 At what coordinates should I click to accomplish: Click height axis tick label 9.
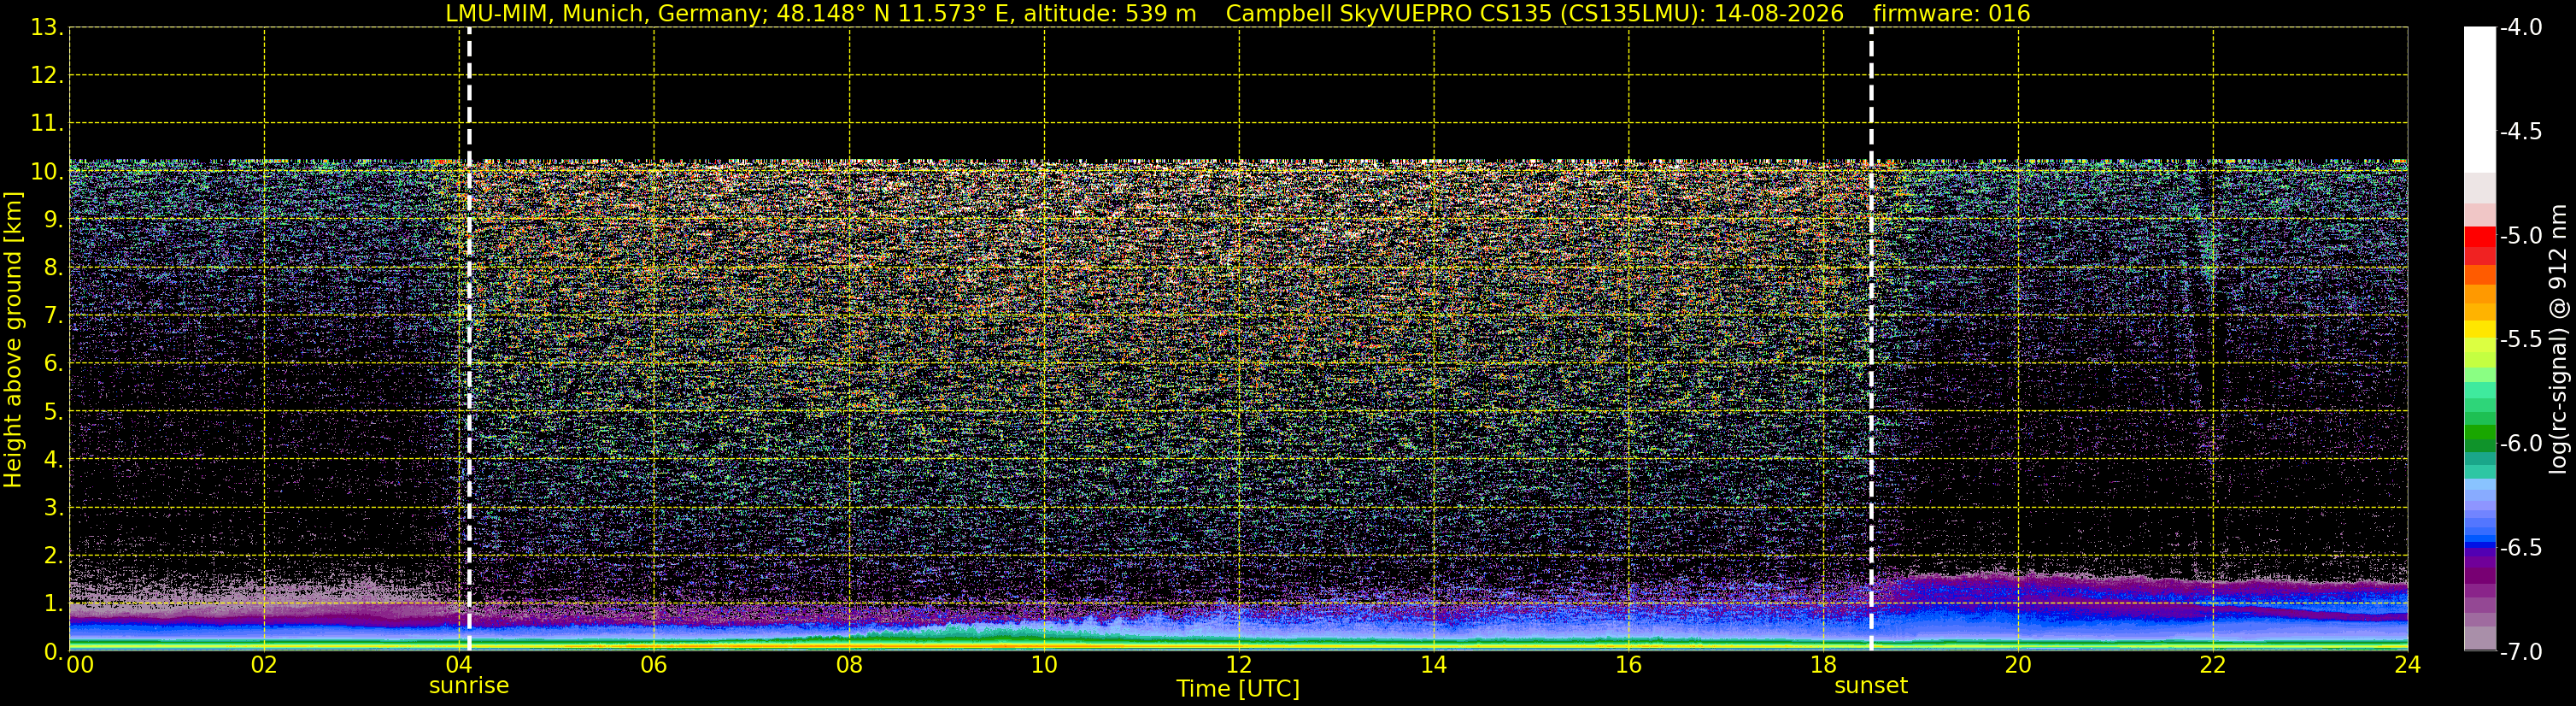click(52, 220)
